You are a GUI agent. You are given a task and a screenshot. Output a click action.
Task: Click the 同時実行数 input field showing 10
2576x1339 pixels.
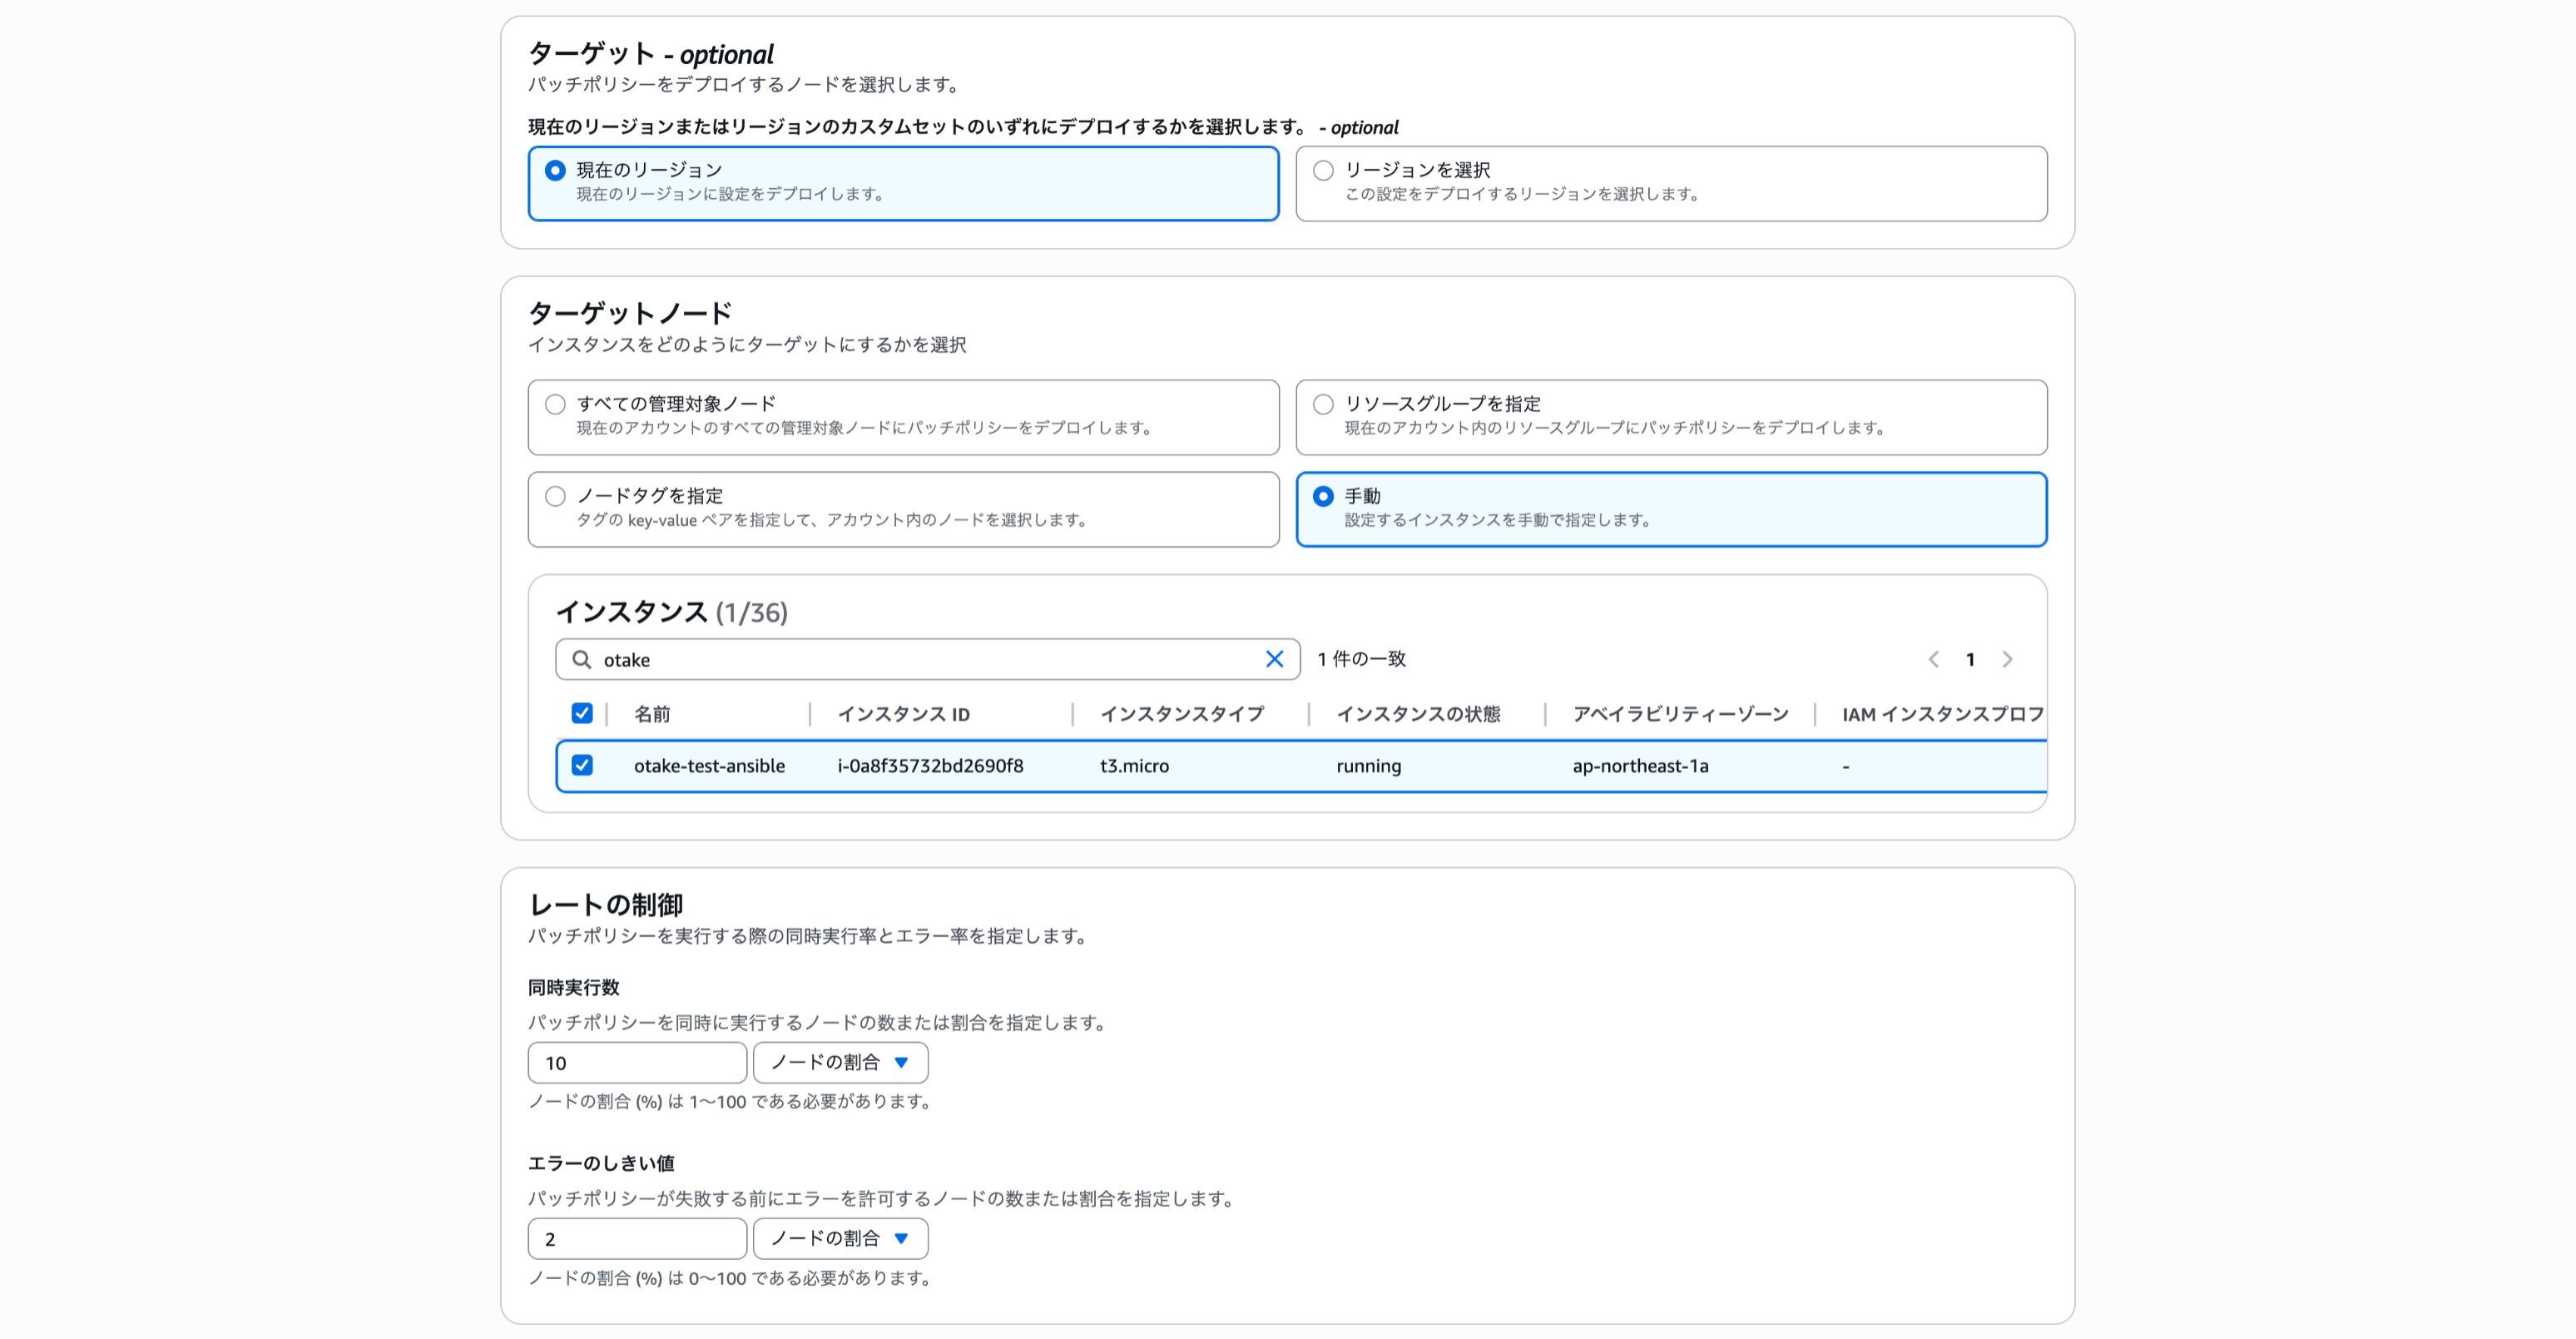point(637,1062)
